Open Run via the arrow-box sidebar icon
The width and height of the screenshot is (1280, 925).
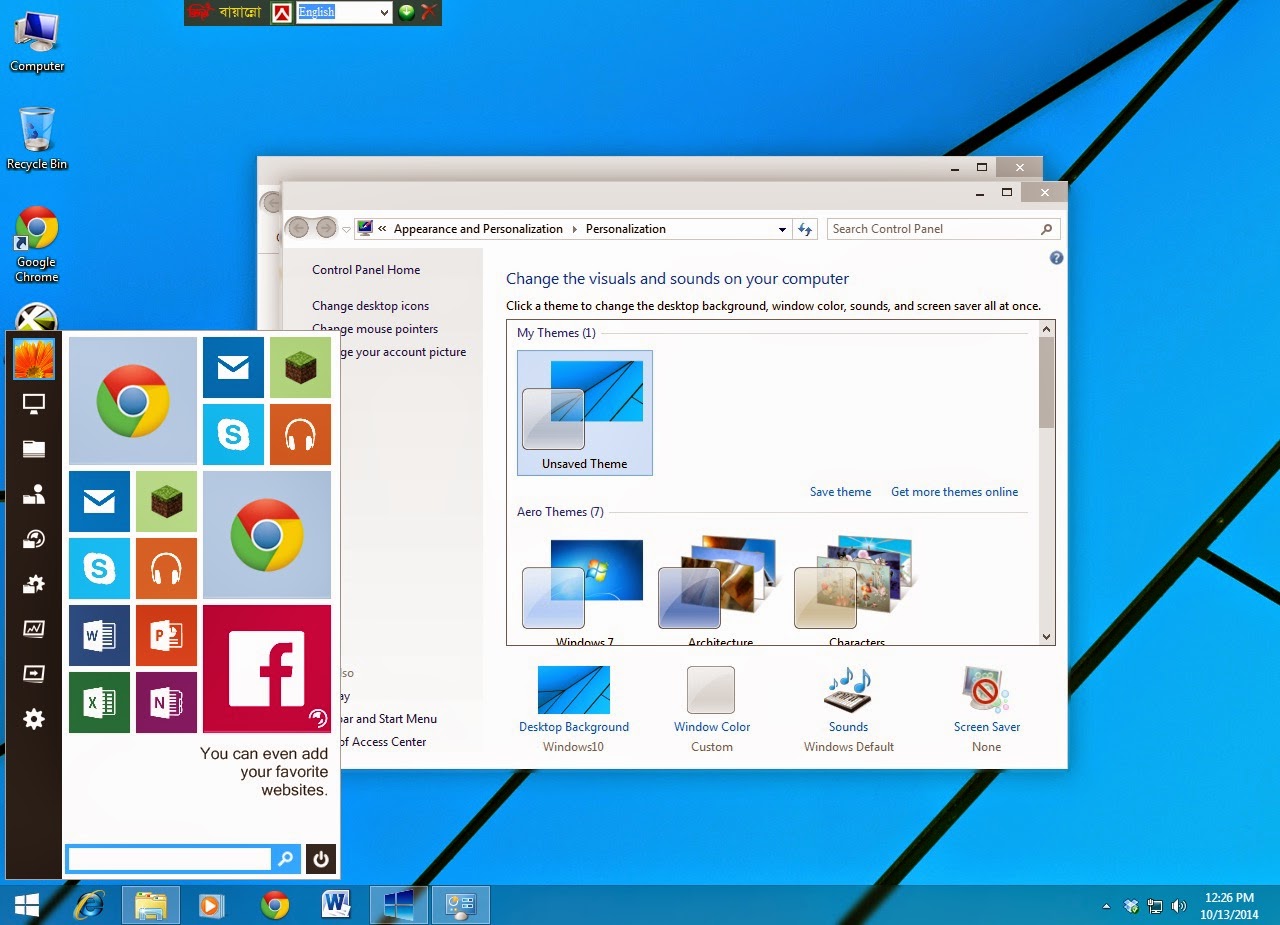pos(34,674)
